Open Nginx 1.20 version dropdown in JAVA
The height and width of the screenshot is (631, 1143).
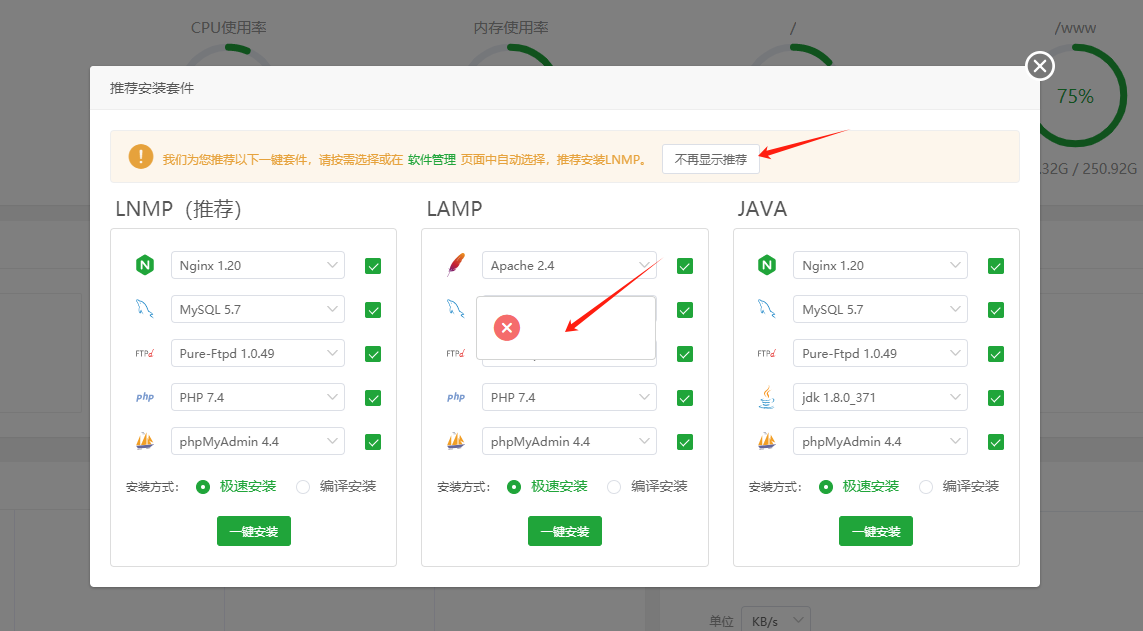click(881, 265)
